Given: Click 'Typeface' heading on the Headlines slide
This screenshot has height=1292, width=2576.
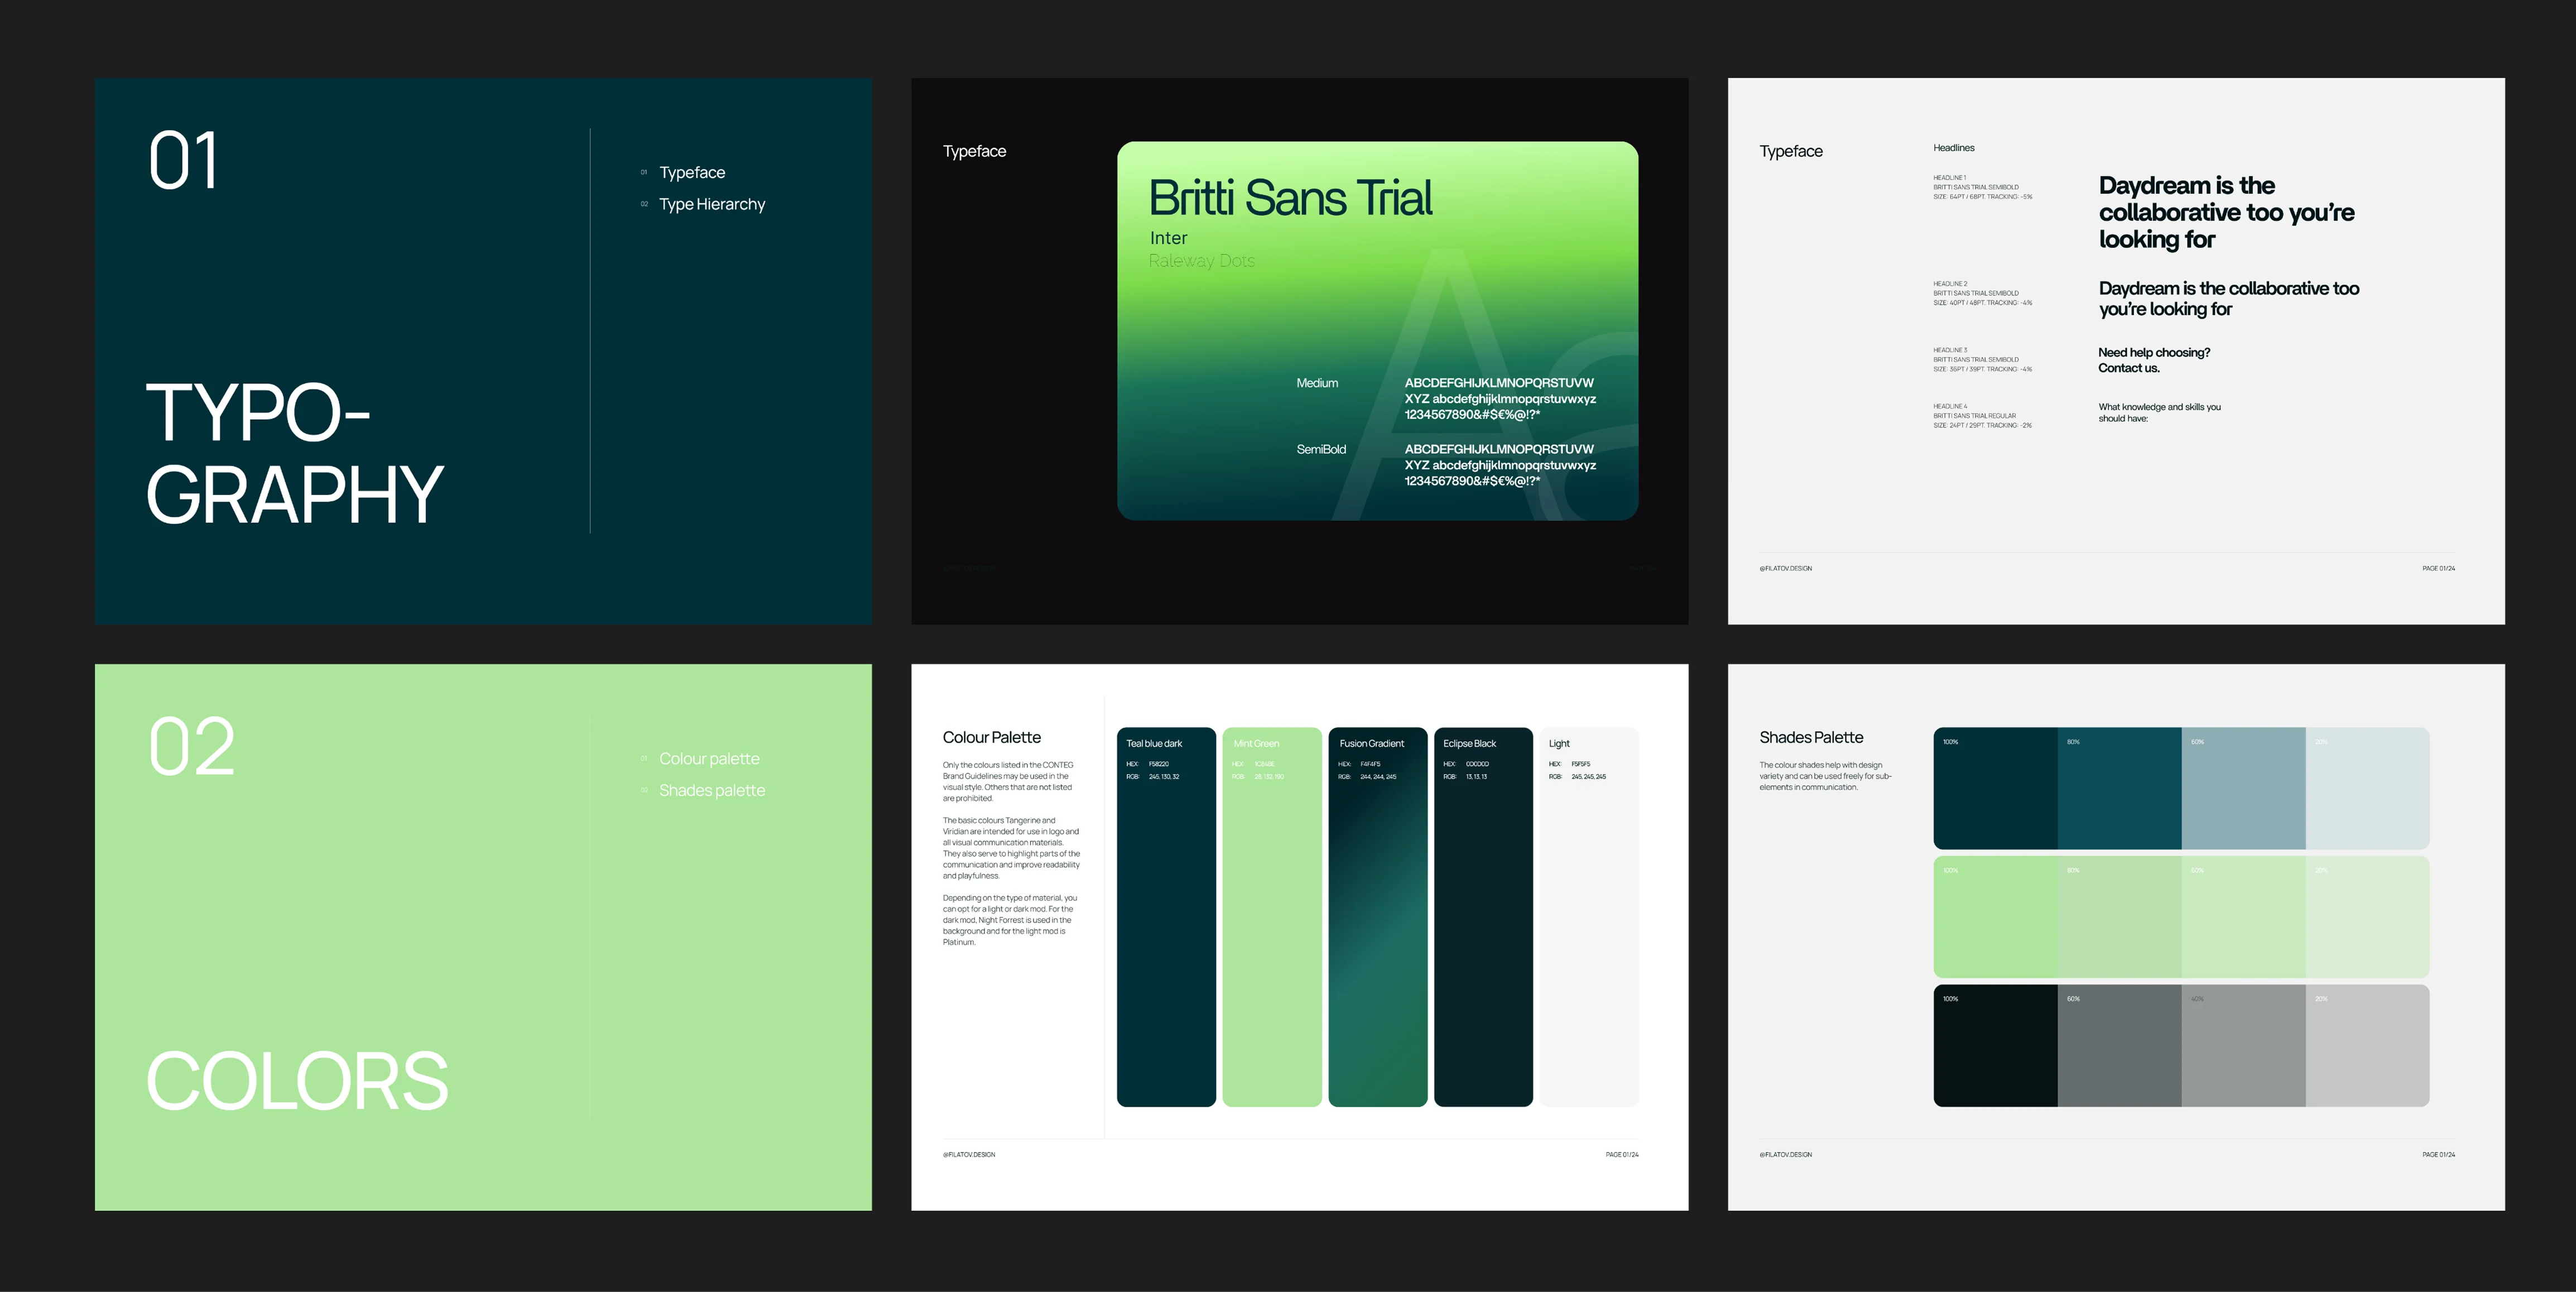Looking at the screenshot, I should pyautogui.click(x=1791, y=151).
